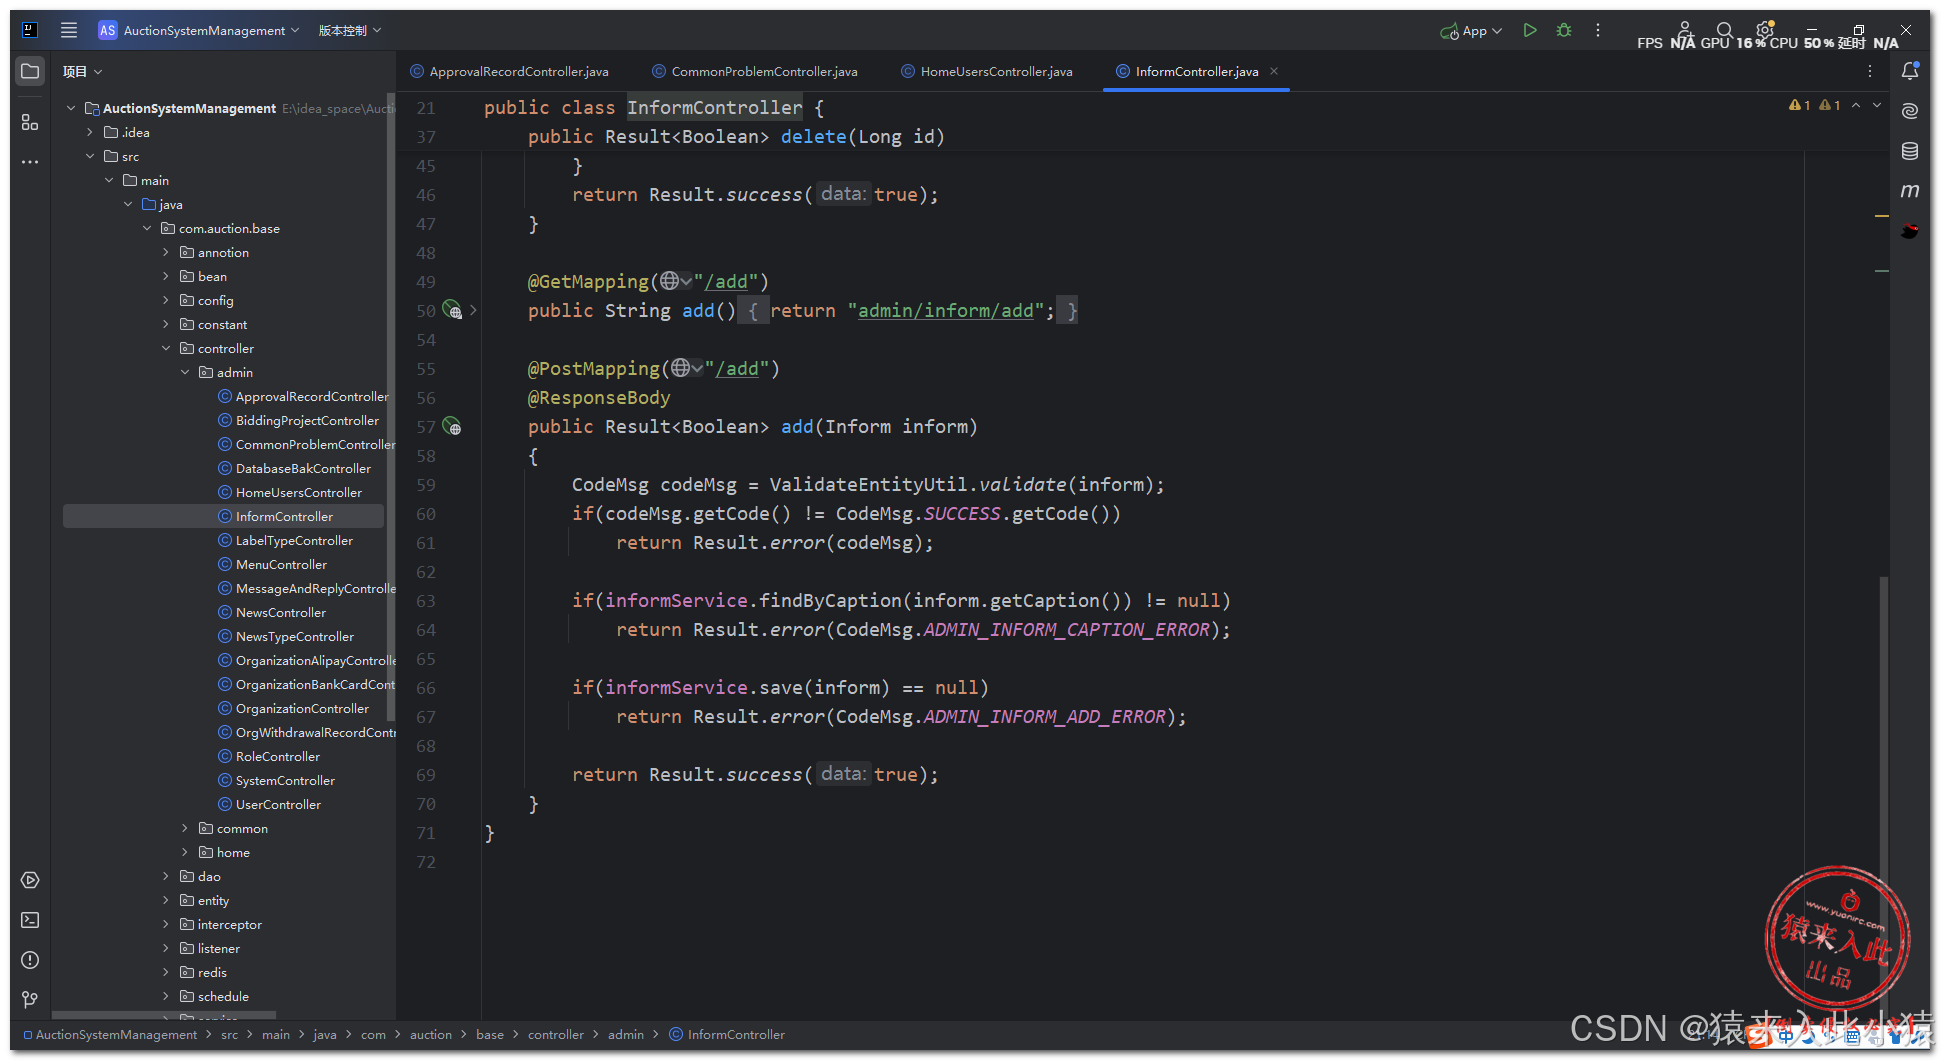Collapse the controller package
1941x1061 pixels.
tap(166, 348)
